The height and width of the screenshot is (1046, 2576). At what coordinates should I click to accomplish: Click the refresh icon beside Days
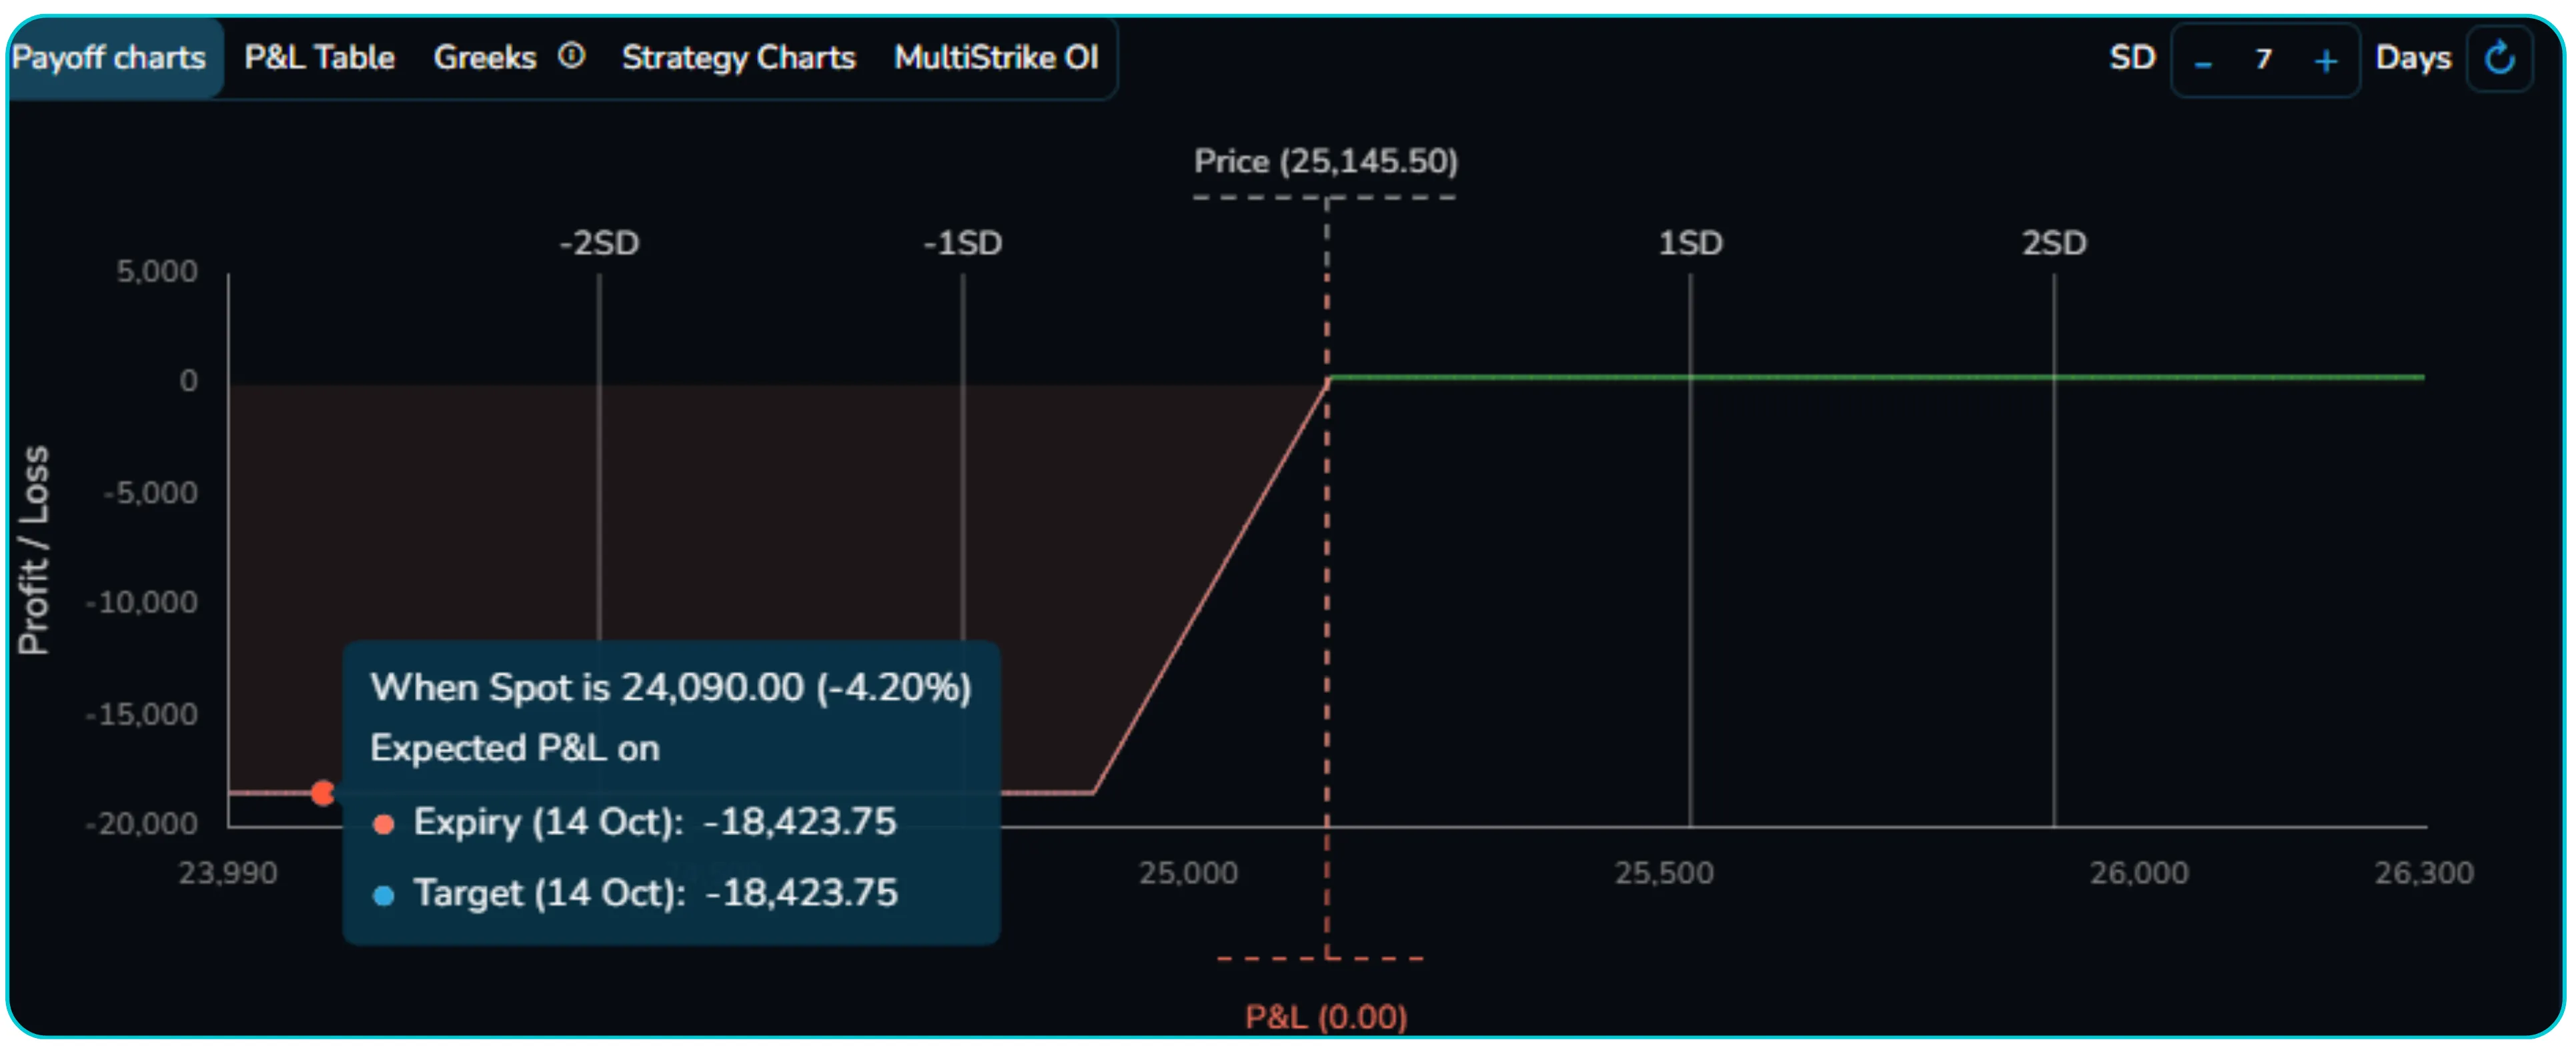[x=2499, y=59]
